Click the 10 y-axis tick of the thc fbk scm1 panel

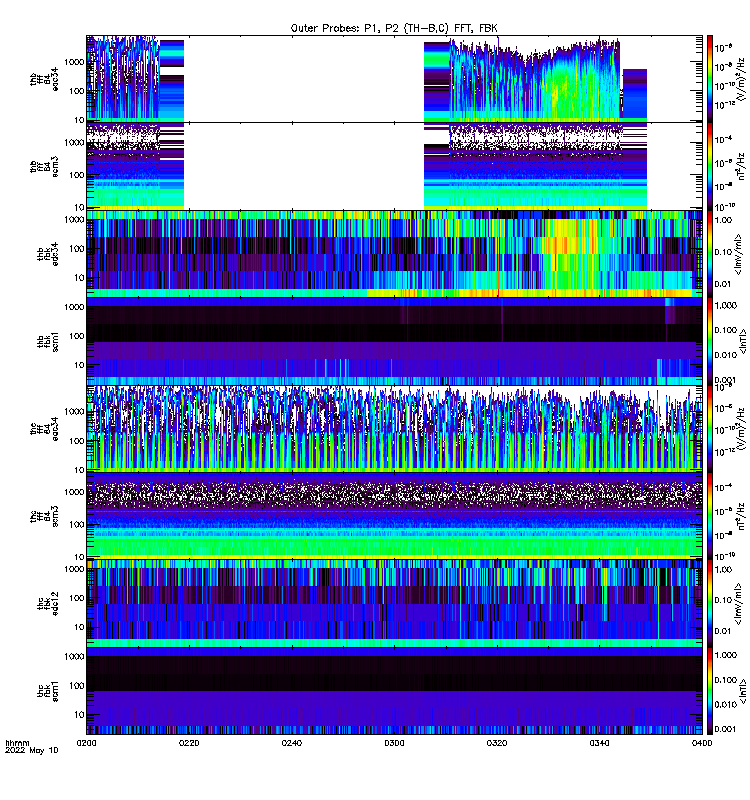80,714
